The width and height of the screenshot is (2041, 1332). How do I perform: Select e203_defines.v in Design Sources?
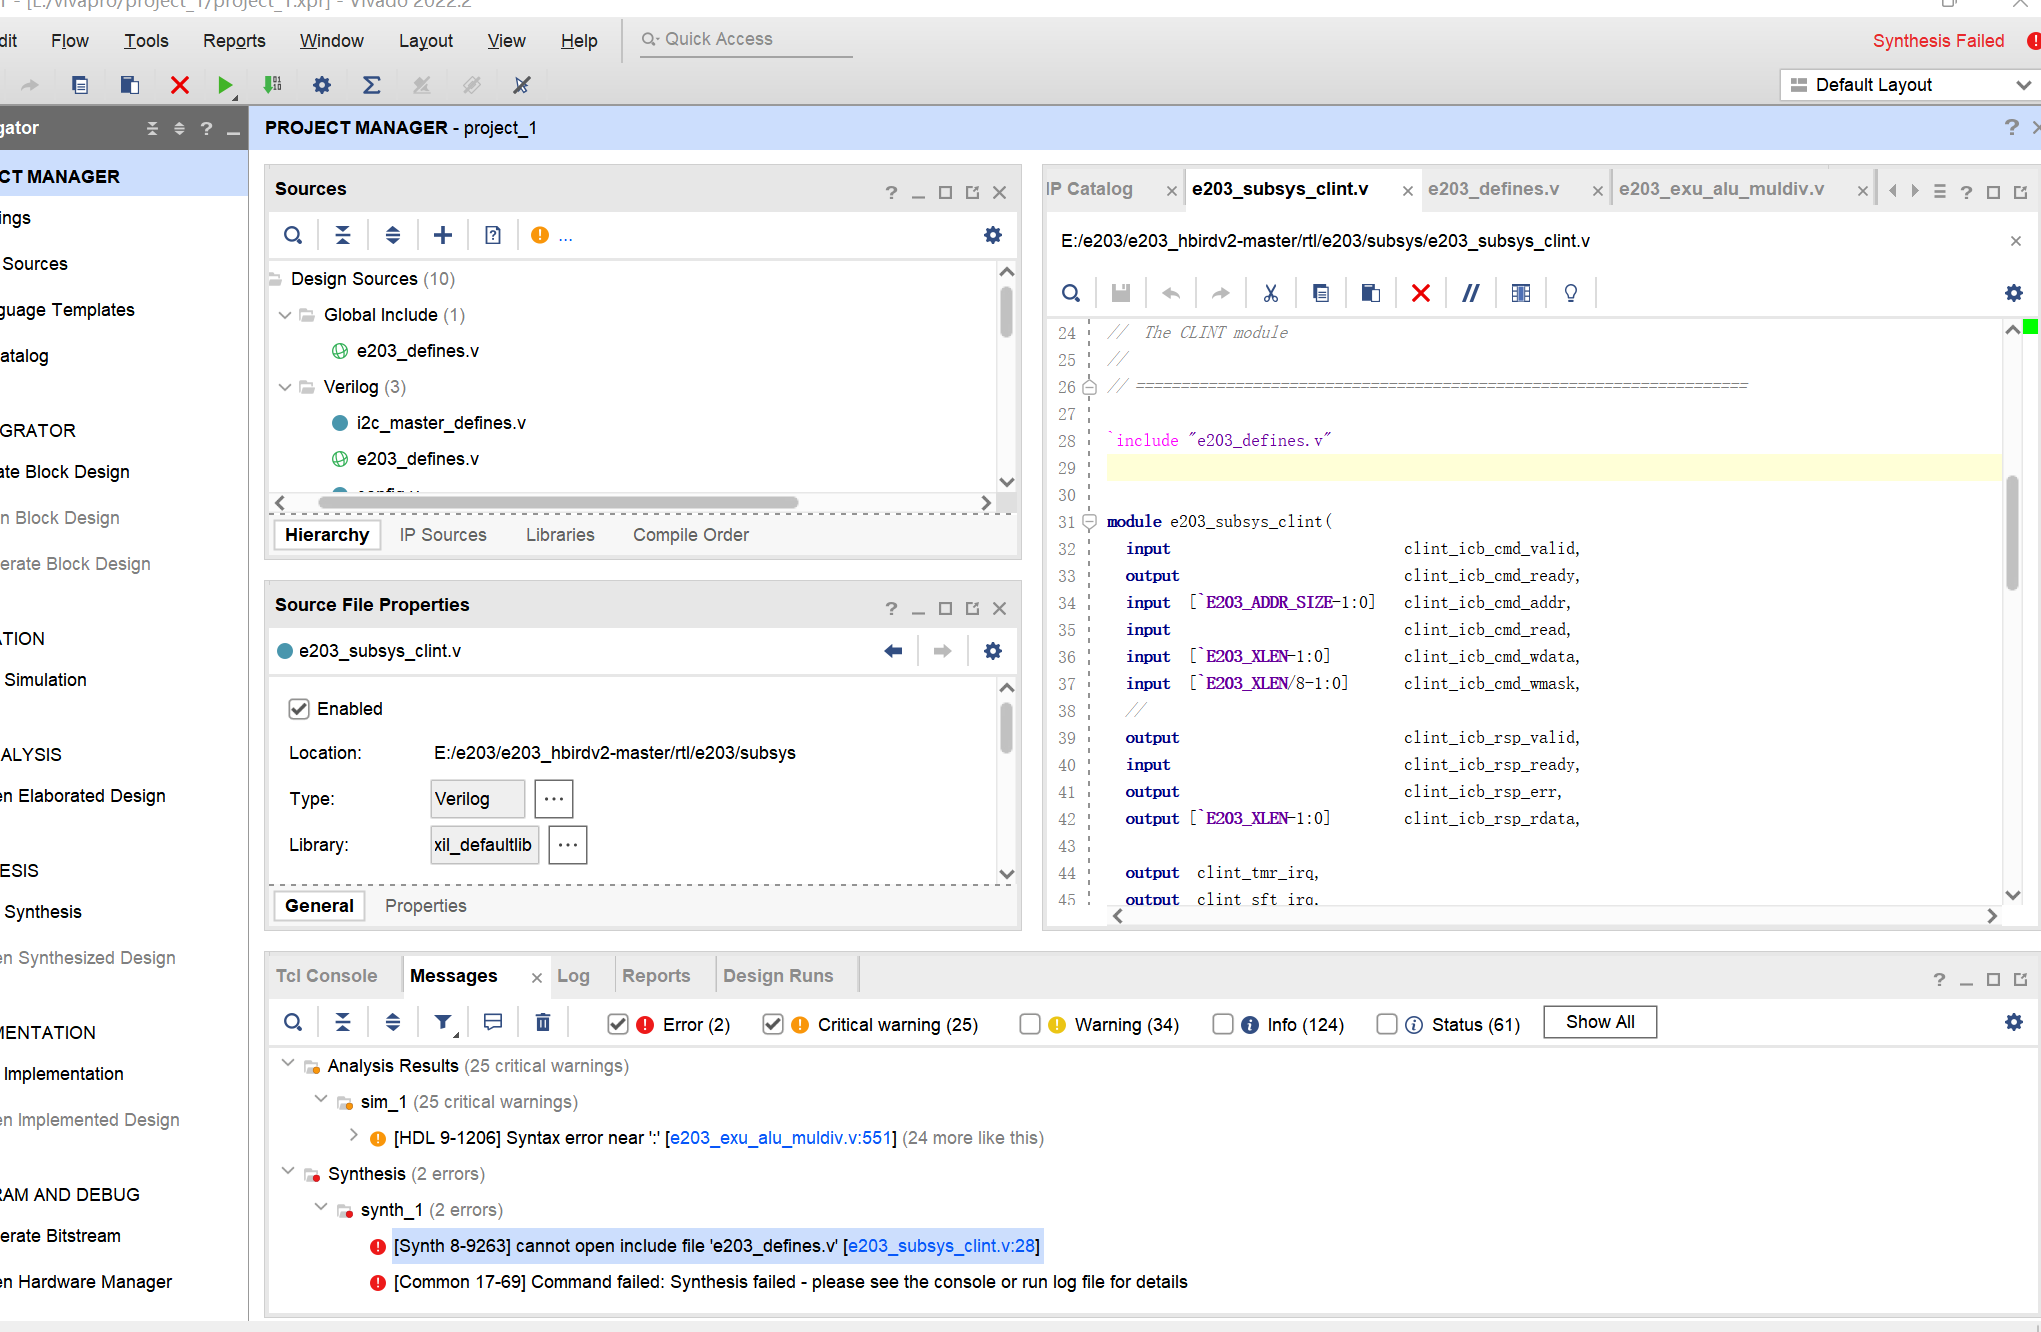coord(415,350)
